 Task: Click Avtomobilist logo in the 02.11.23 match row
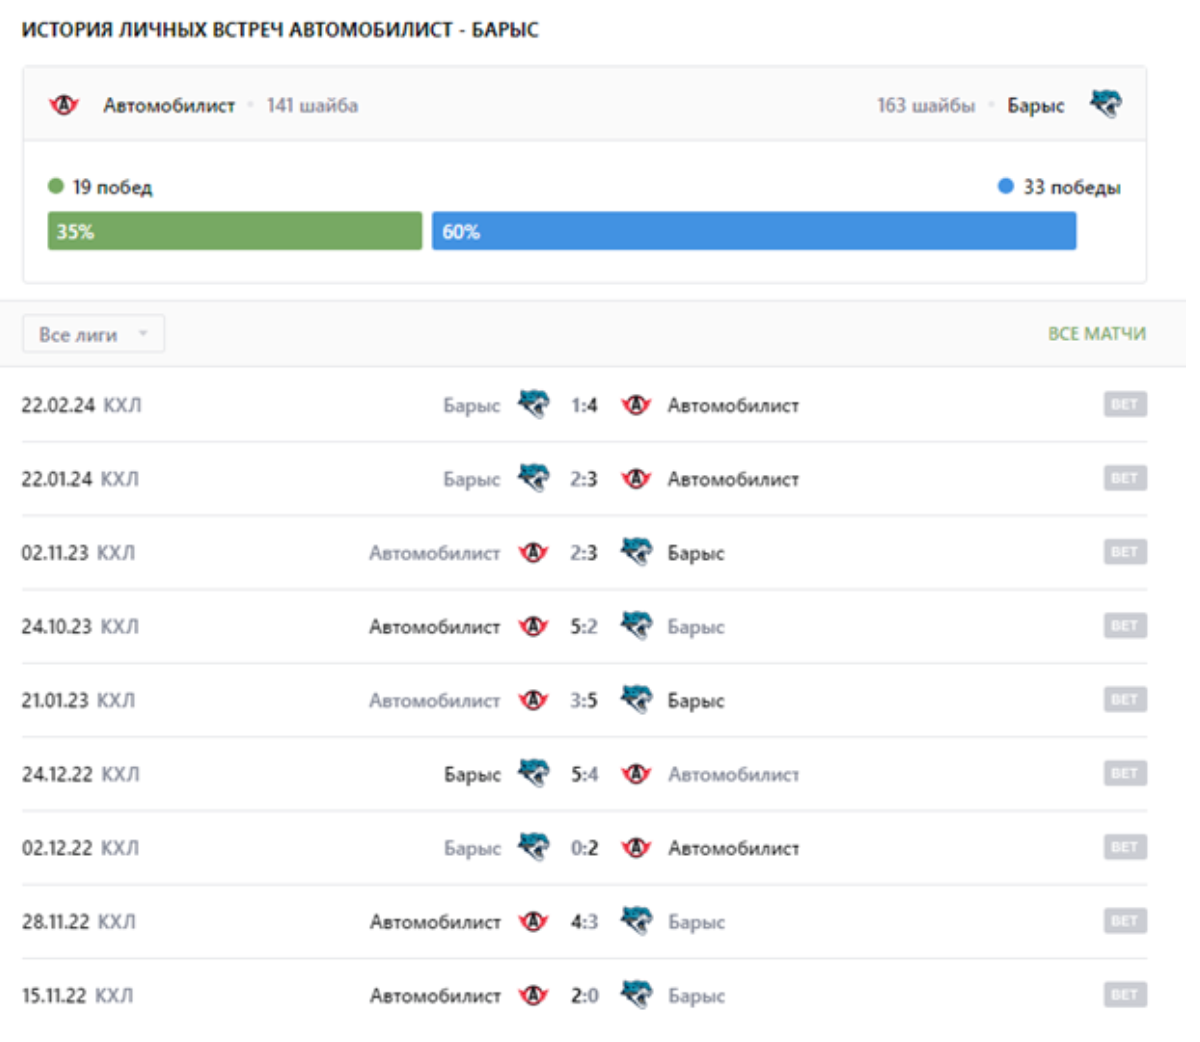coord(534,553)
